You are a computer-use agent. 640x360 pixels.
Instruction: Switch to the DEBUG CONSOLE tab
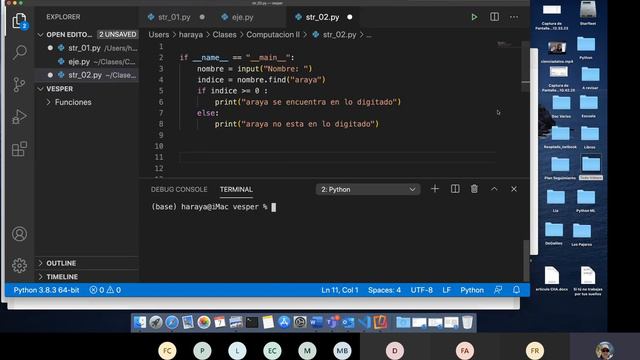(x=179, y=189)
